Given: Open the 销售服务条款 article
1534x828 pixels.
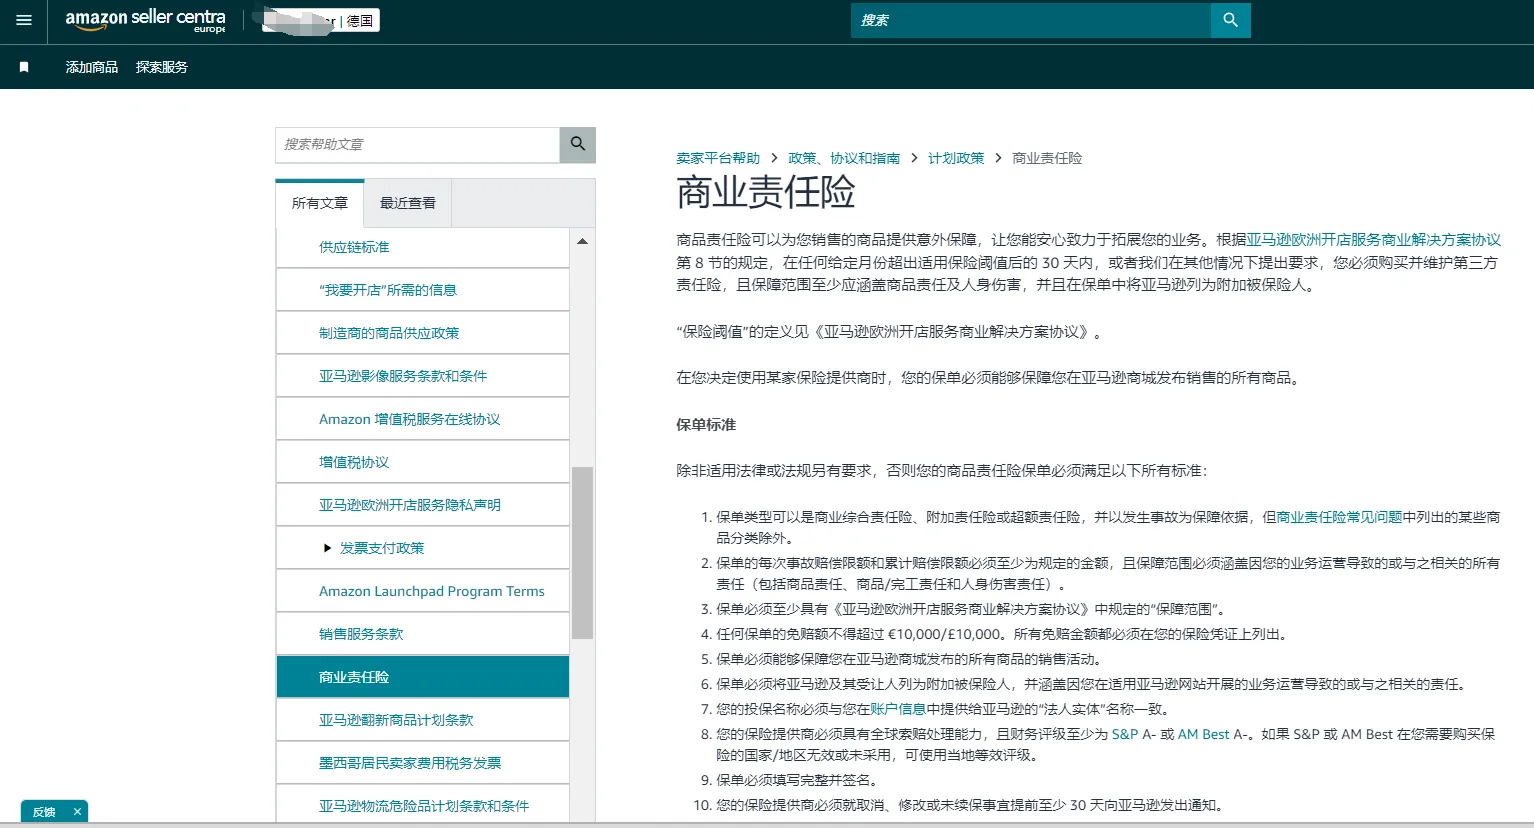Looking at the screenshot, I should tap(361, 634).
